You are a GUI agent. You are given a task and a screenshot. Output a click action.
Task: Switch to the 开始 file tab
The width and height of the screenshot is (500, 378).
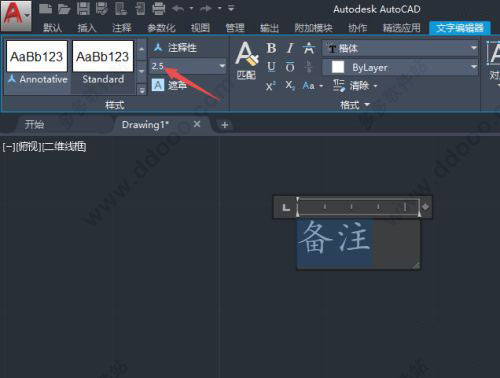(34, 125)
